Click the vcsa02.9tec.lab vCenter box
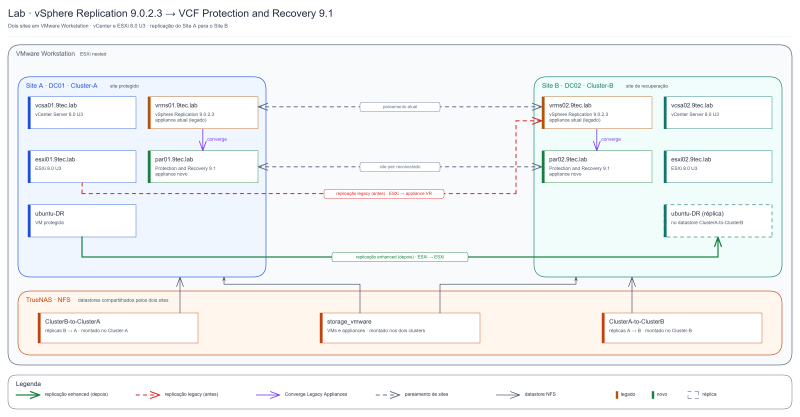 click(718, 112)
